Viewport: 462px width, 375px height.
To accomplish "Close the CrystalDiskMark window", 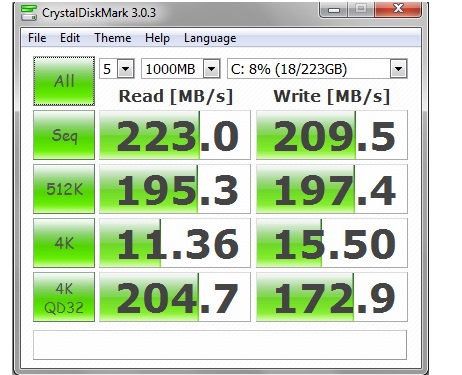I will (398, 9).
